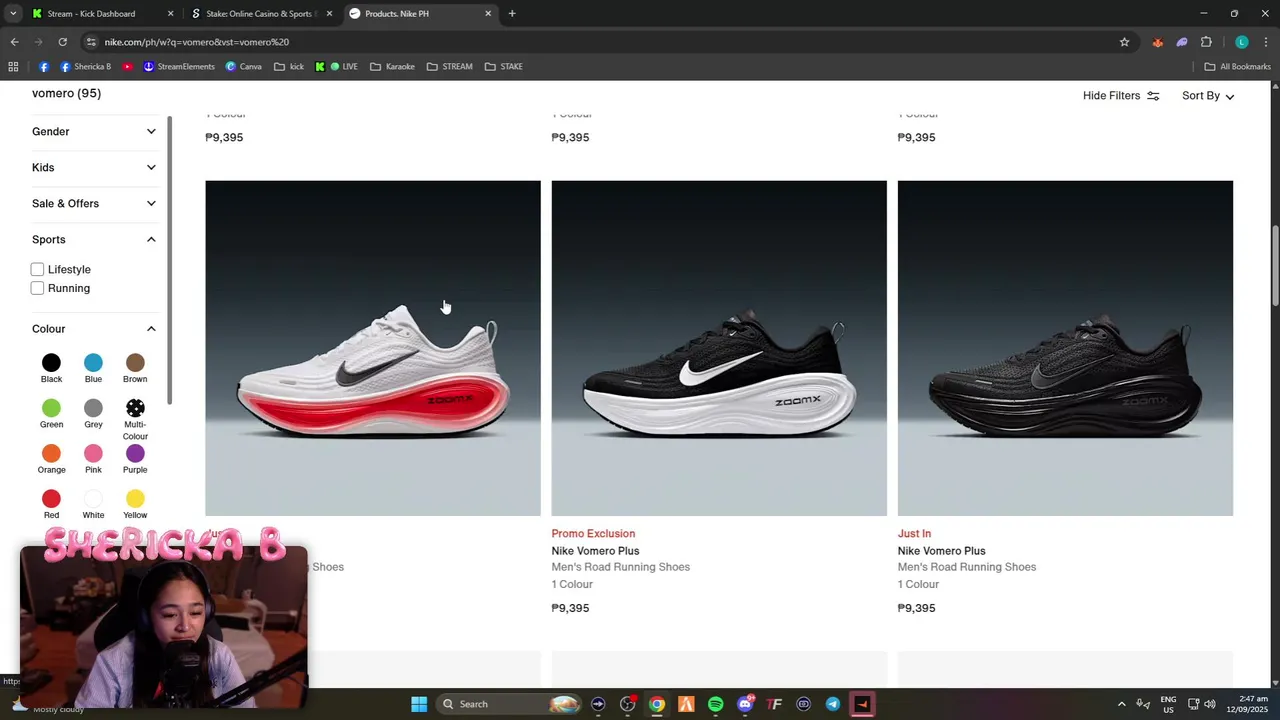Image resolution: width=1280 pixels, height=720 pixels.
Task: Open Telegram from the taskbar
Action: [x=833, y=704]
